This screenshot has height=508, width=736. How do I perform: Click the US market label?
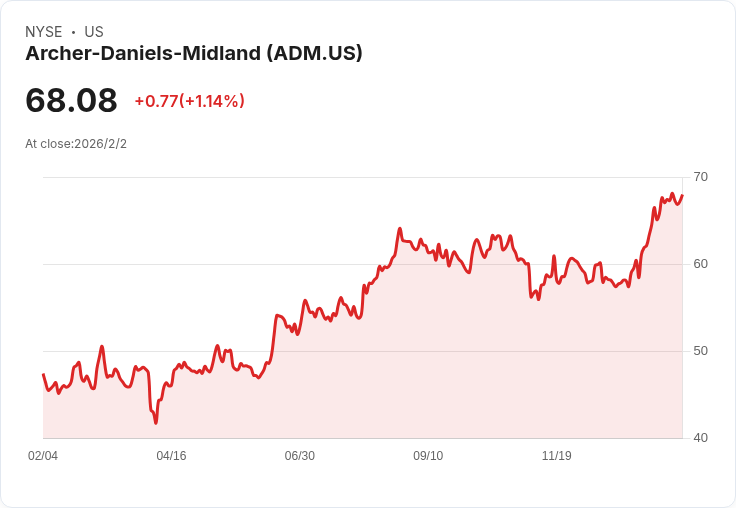94,32
